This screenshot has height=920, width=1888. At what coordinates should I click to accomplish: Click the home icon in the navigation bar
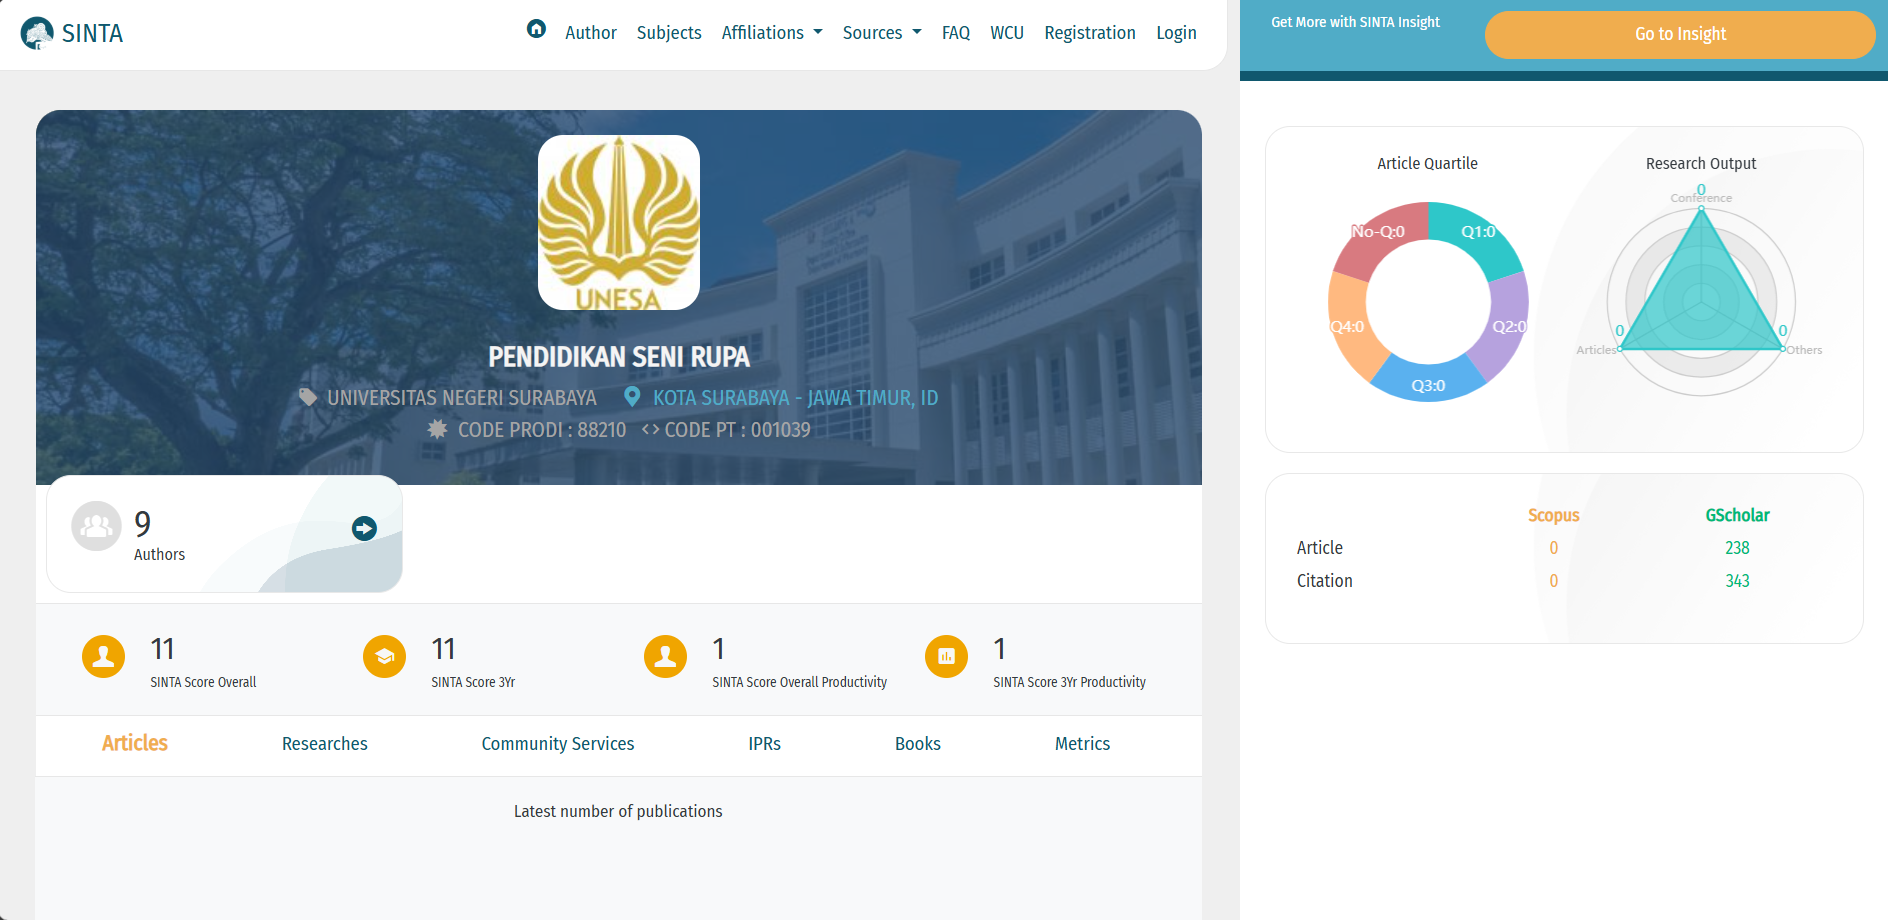click(x=537, y=31)
